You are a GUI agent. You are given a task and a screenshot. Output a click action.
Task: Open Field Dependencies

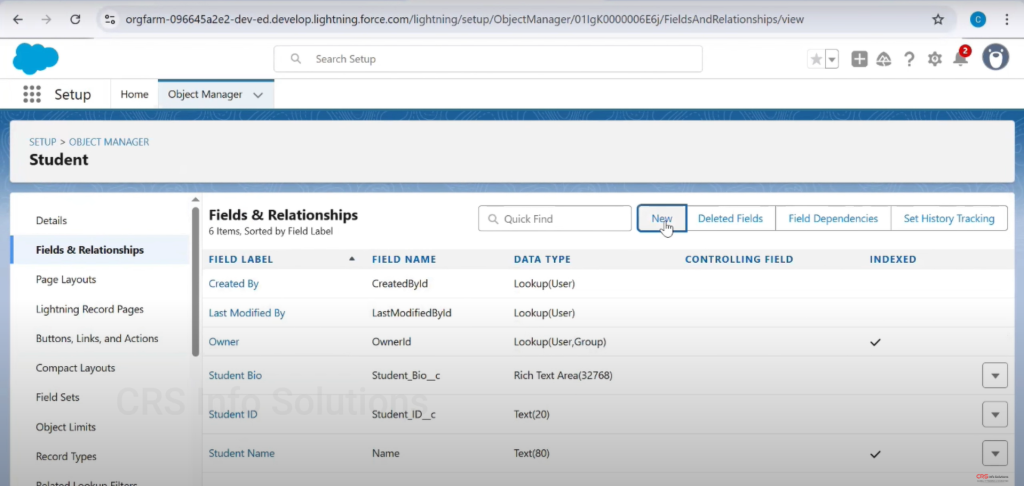pyautogui.click(x=833, y=219)
